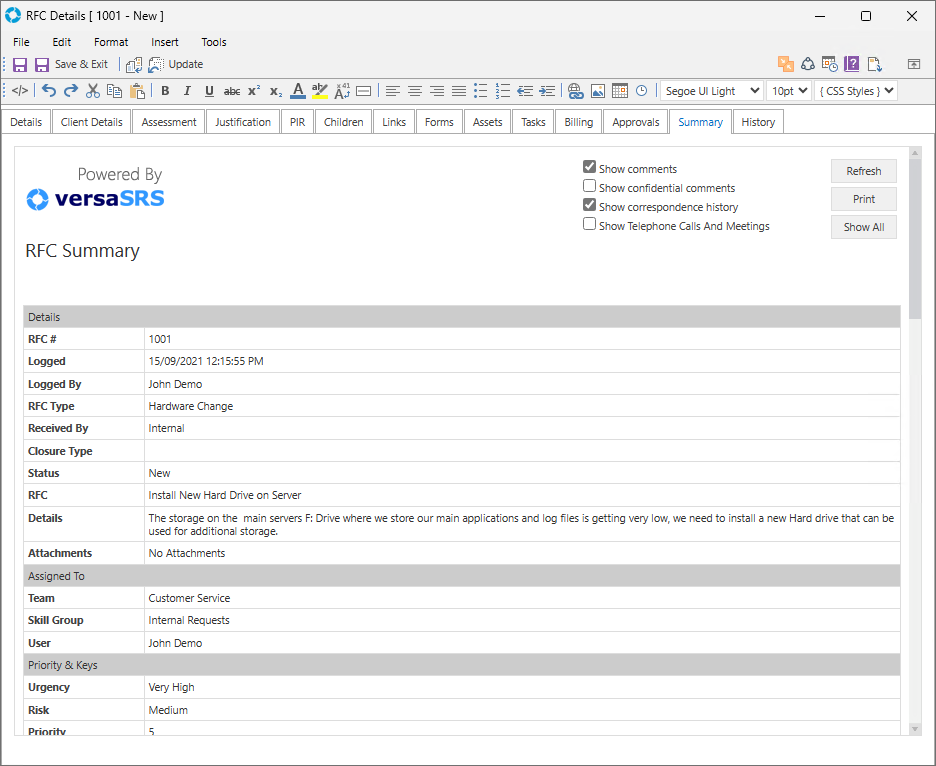Image resolution: width=936 pixels, height=766 pixels.
Task: Click the HTML source code view icon
Action: click(20, 91)
